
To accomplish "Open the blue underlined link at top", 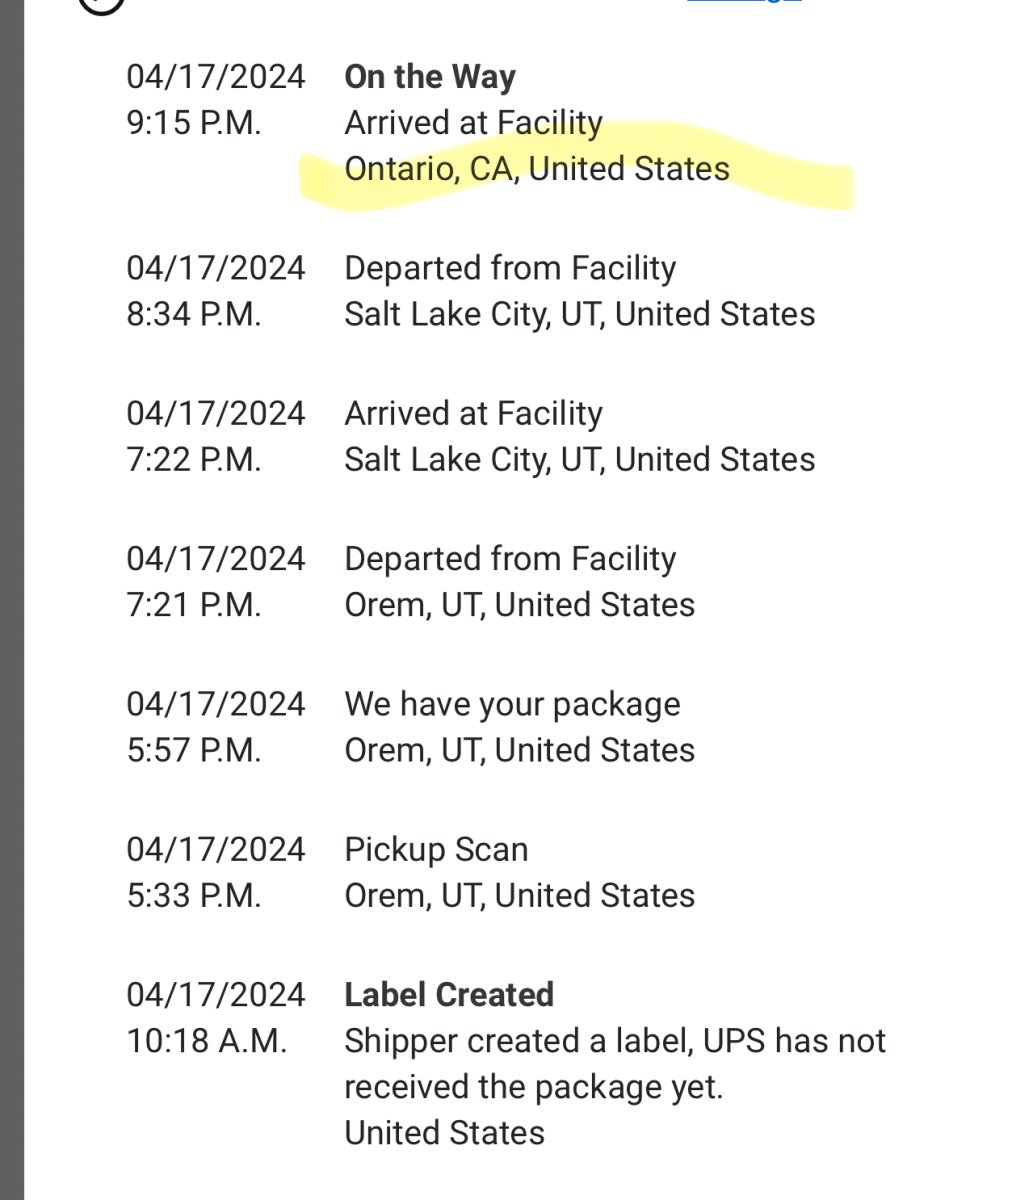I will click(x=744, y=2).
